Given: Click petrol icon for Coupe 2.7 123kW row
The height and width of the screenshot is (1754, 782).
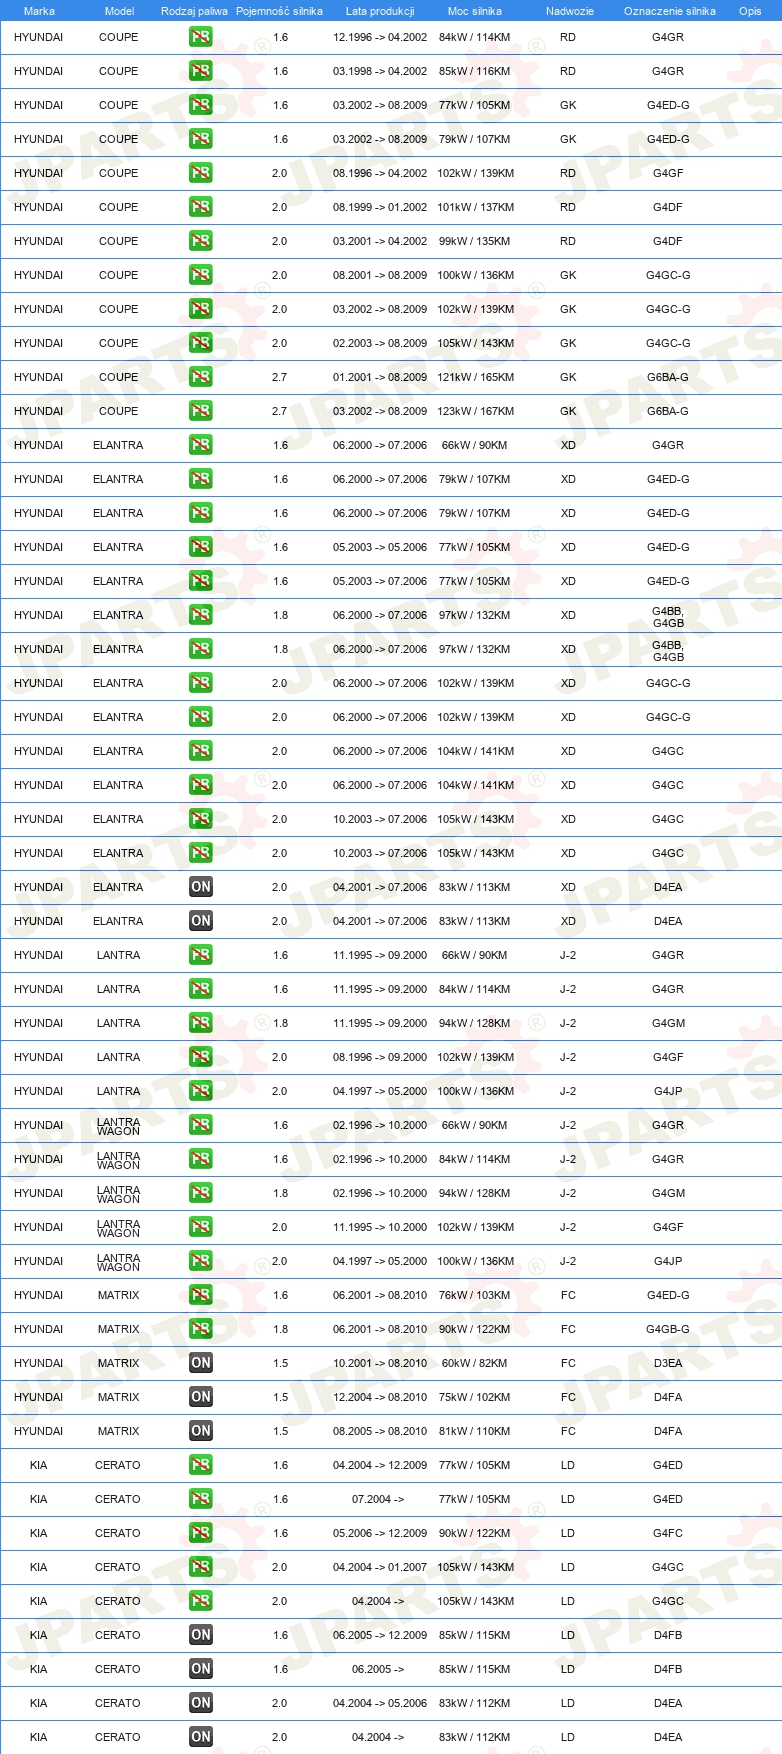Looking at the screenshot, I should (201, 411).
